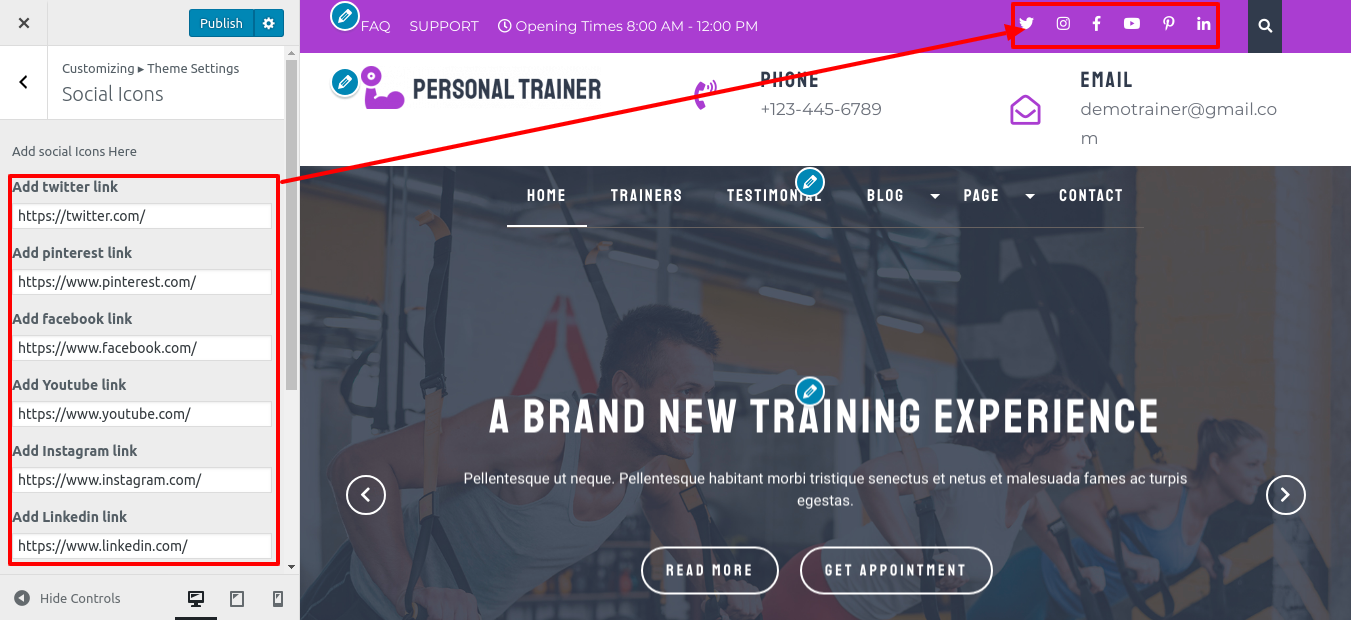Open the search magnifier icon
Viewport: 1351px width, 620px height.
coord(1265,26)
